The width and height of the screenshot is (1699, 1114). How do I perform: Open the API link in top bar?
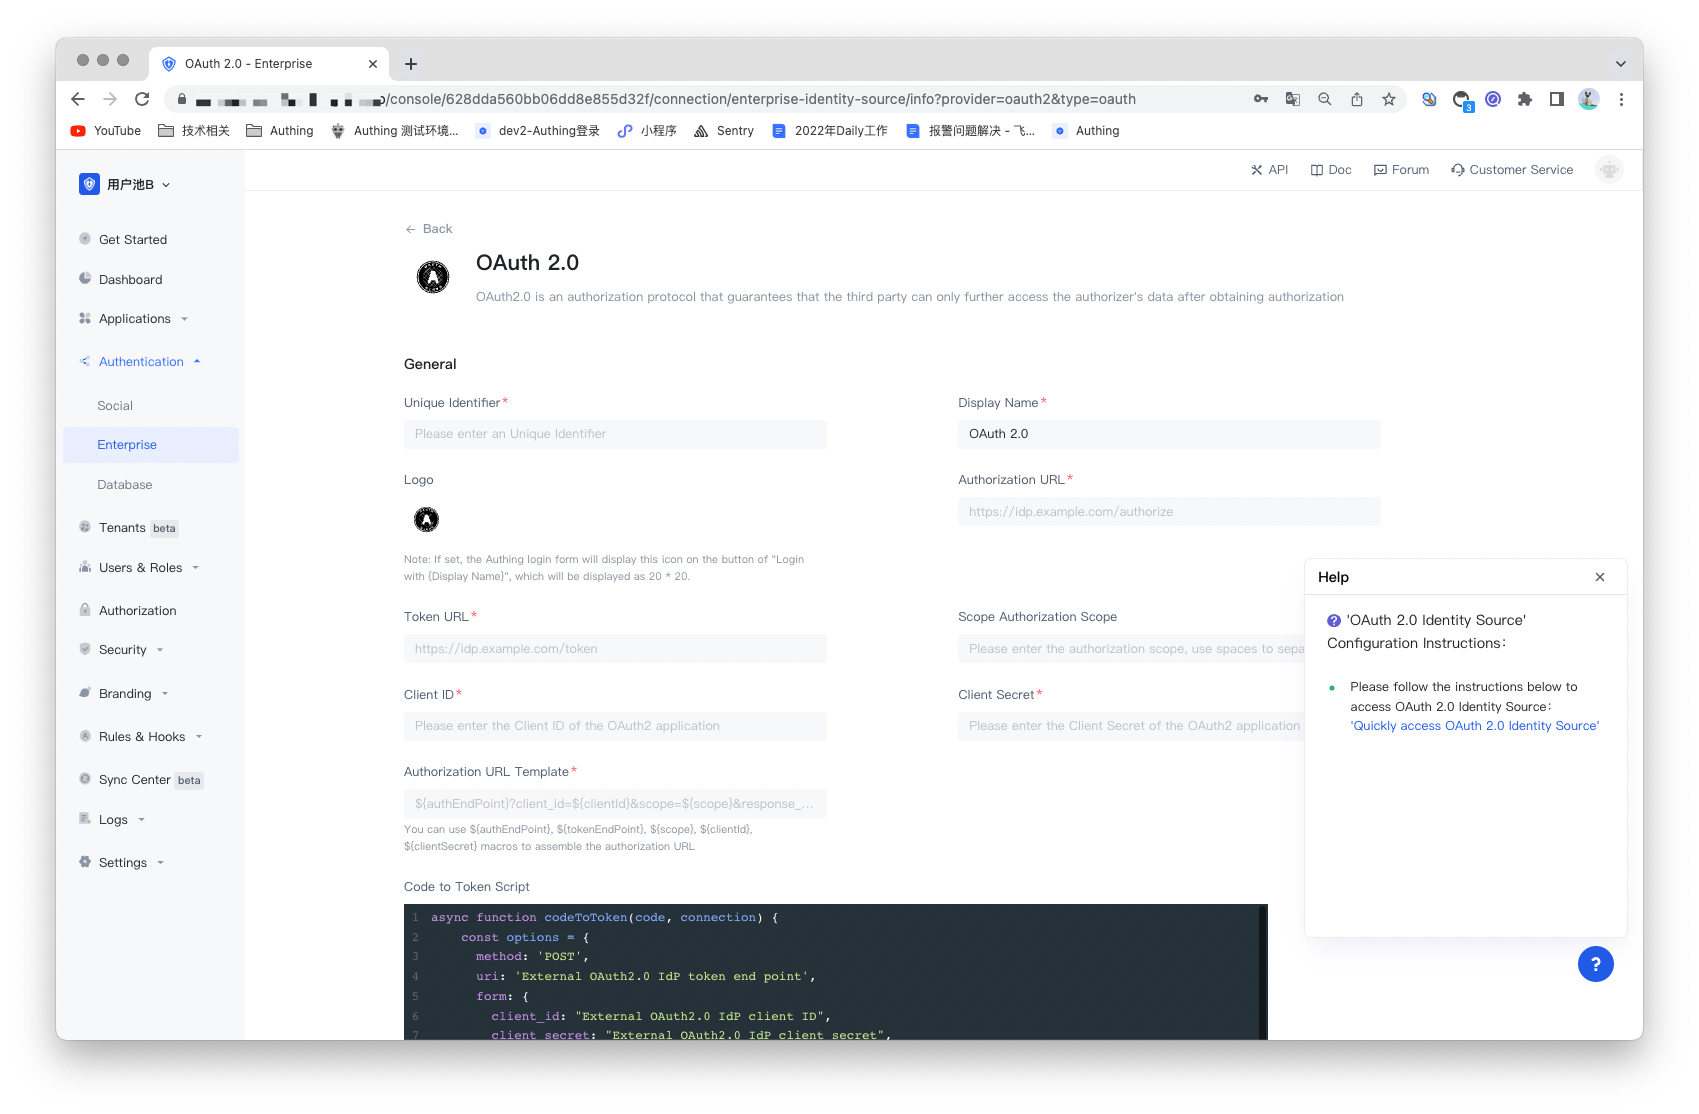pos(1269,170)
